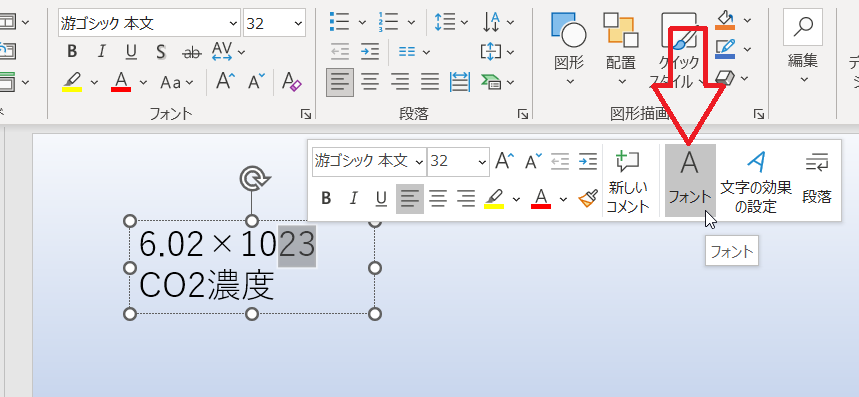Toggle Bold in the floating mini toolbar
Image resolution: width=859 pixels, height=397 pixels.
326,199
